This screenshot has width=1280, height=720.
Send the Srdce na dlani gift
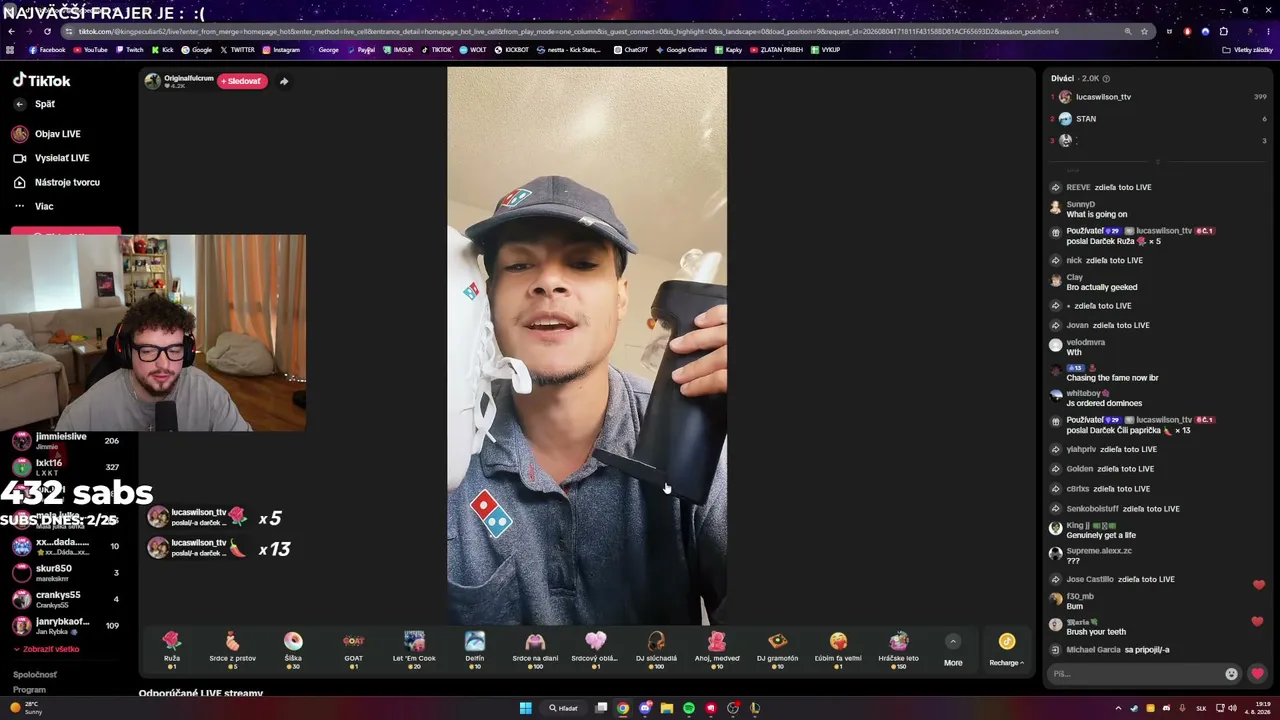coord(535,649)
